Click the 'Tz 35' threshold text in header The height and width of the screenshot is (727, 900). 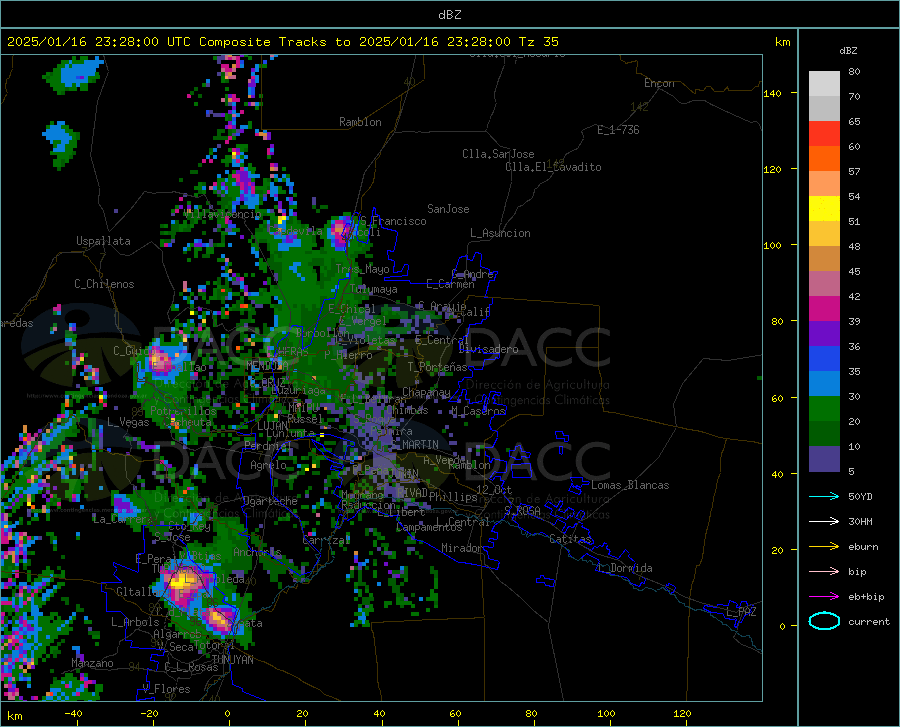click(x=538, y=42)
